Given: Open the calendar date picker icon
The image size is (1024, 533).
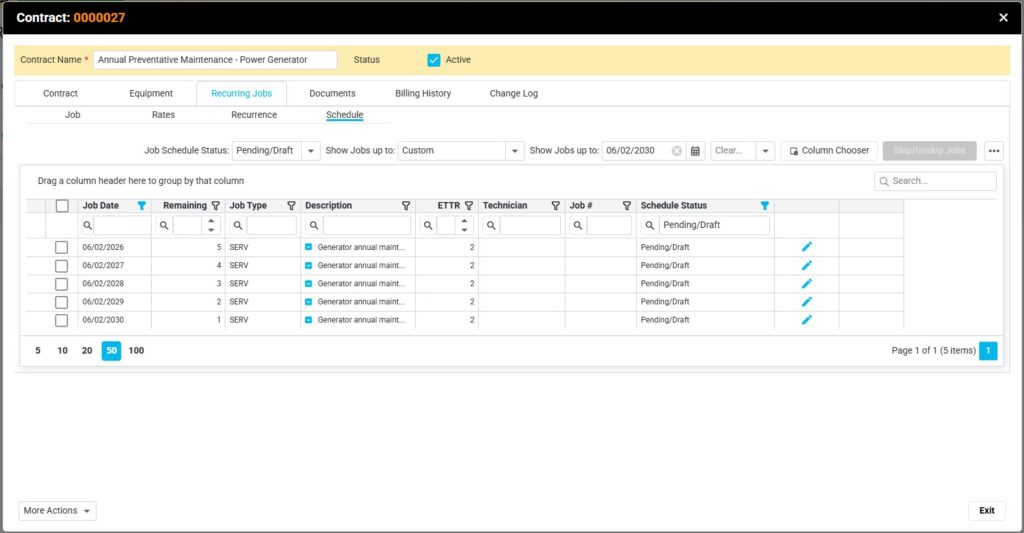Looking at the screenshot, I should pyautogui.click(x=696, y=151).
